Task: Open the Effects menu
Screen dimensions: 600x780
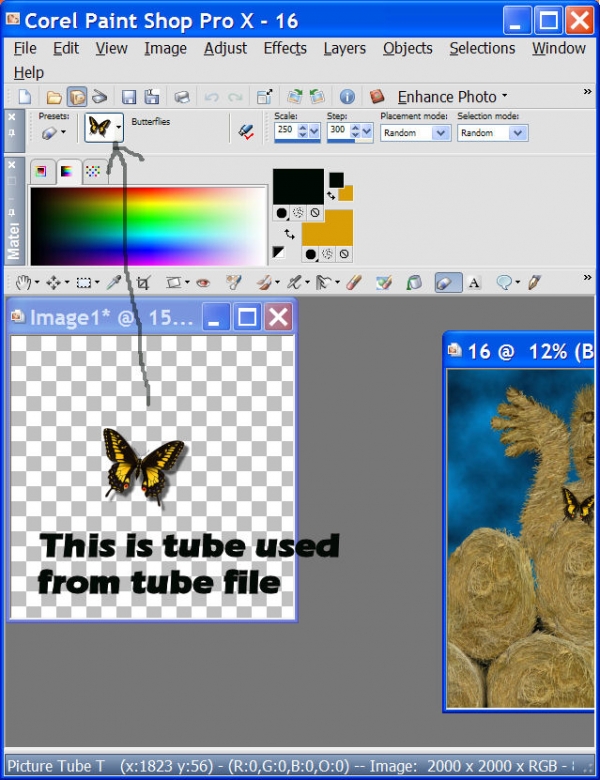Action: (x=285, y=48)
